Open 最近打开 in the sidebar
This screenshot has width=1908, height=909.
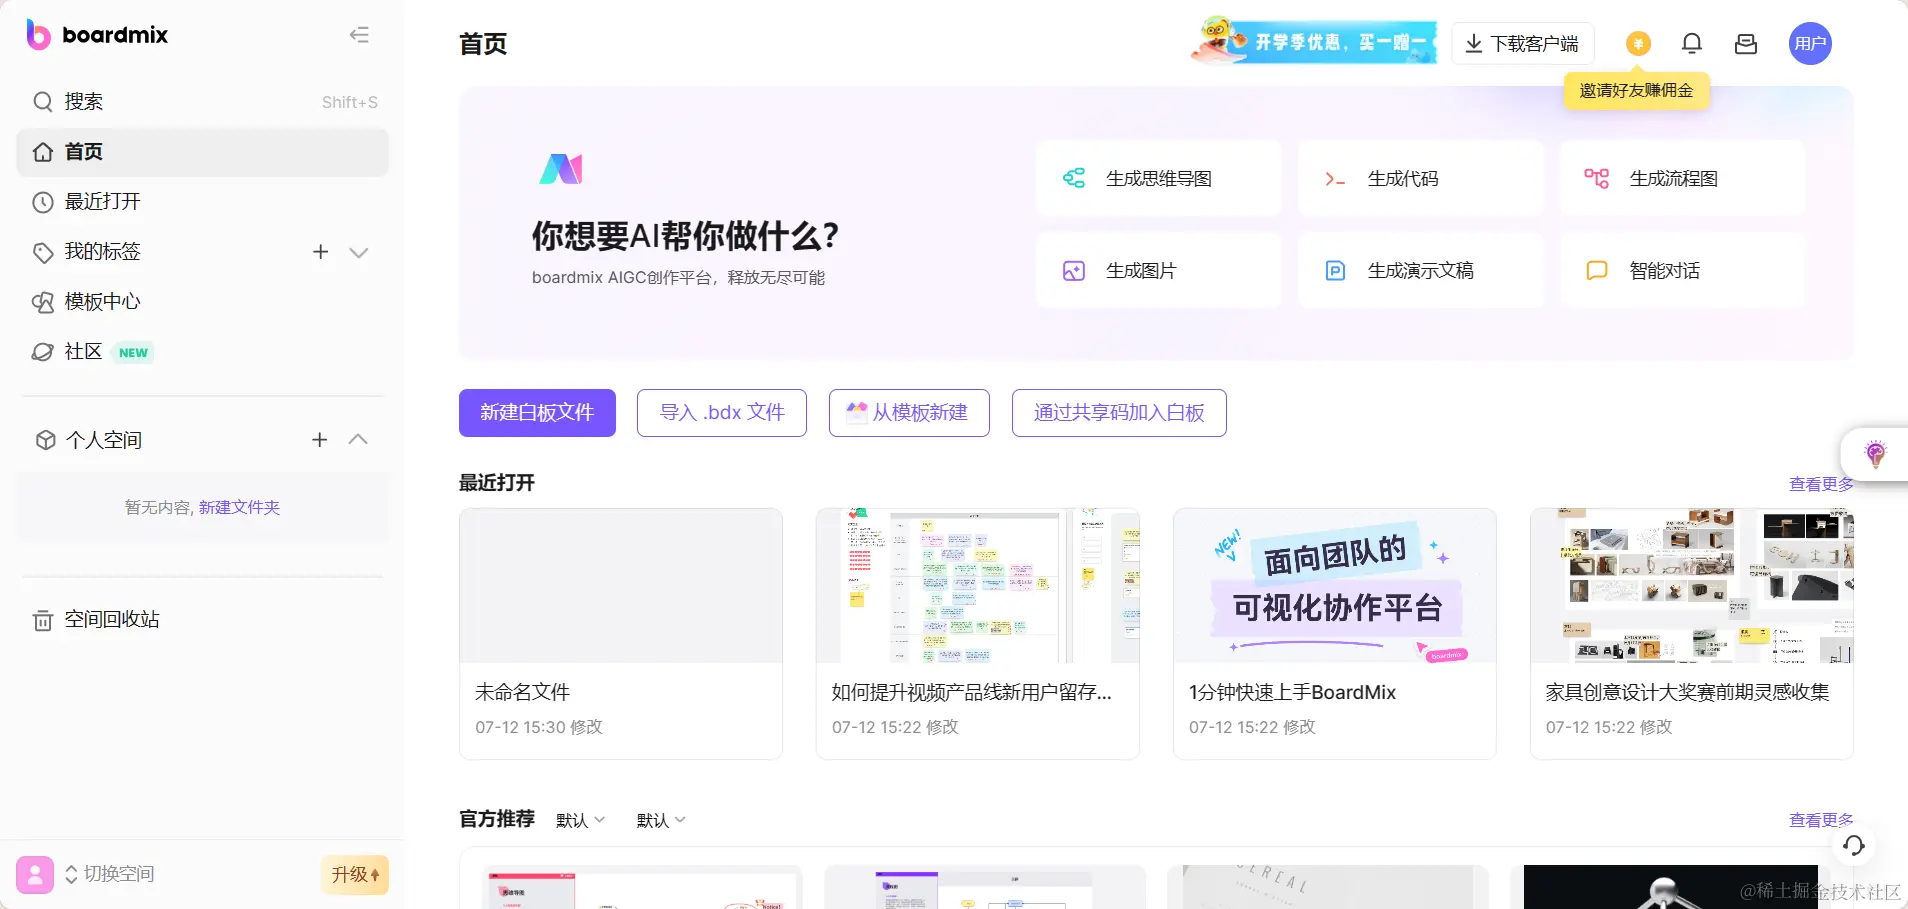point(203,202)
